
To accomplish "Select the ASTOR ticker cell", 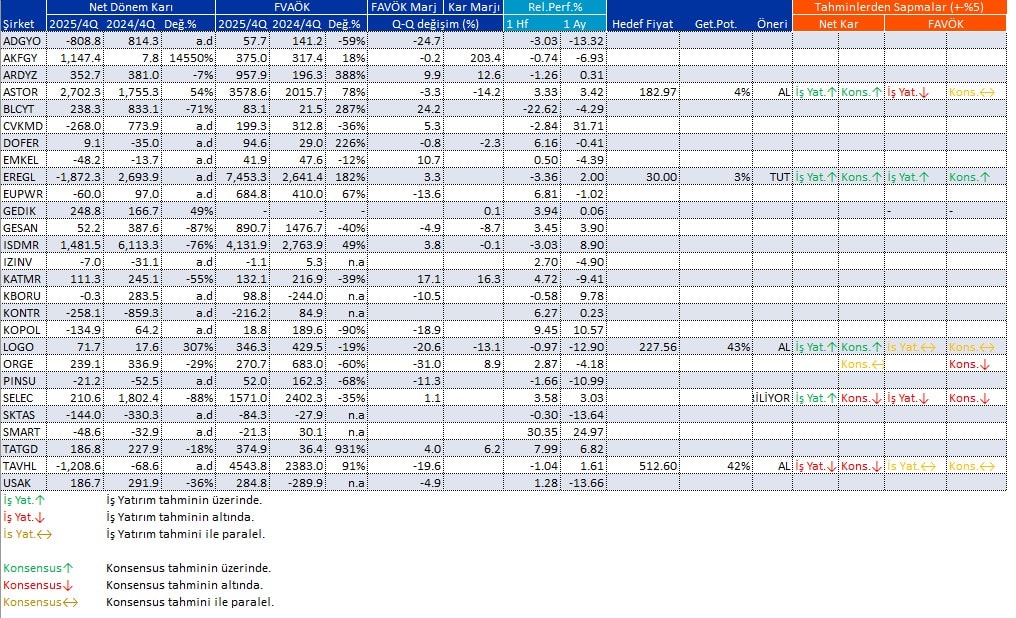I will [x=22, y=92].
